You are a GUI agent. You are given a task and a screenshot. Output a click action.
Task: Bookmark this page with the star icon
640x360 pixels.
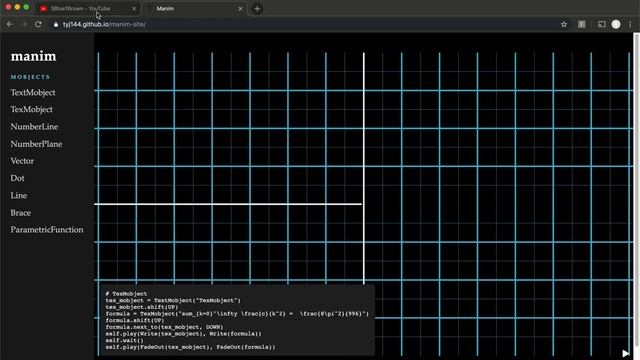[564, 24]
